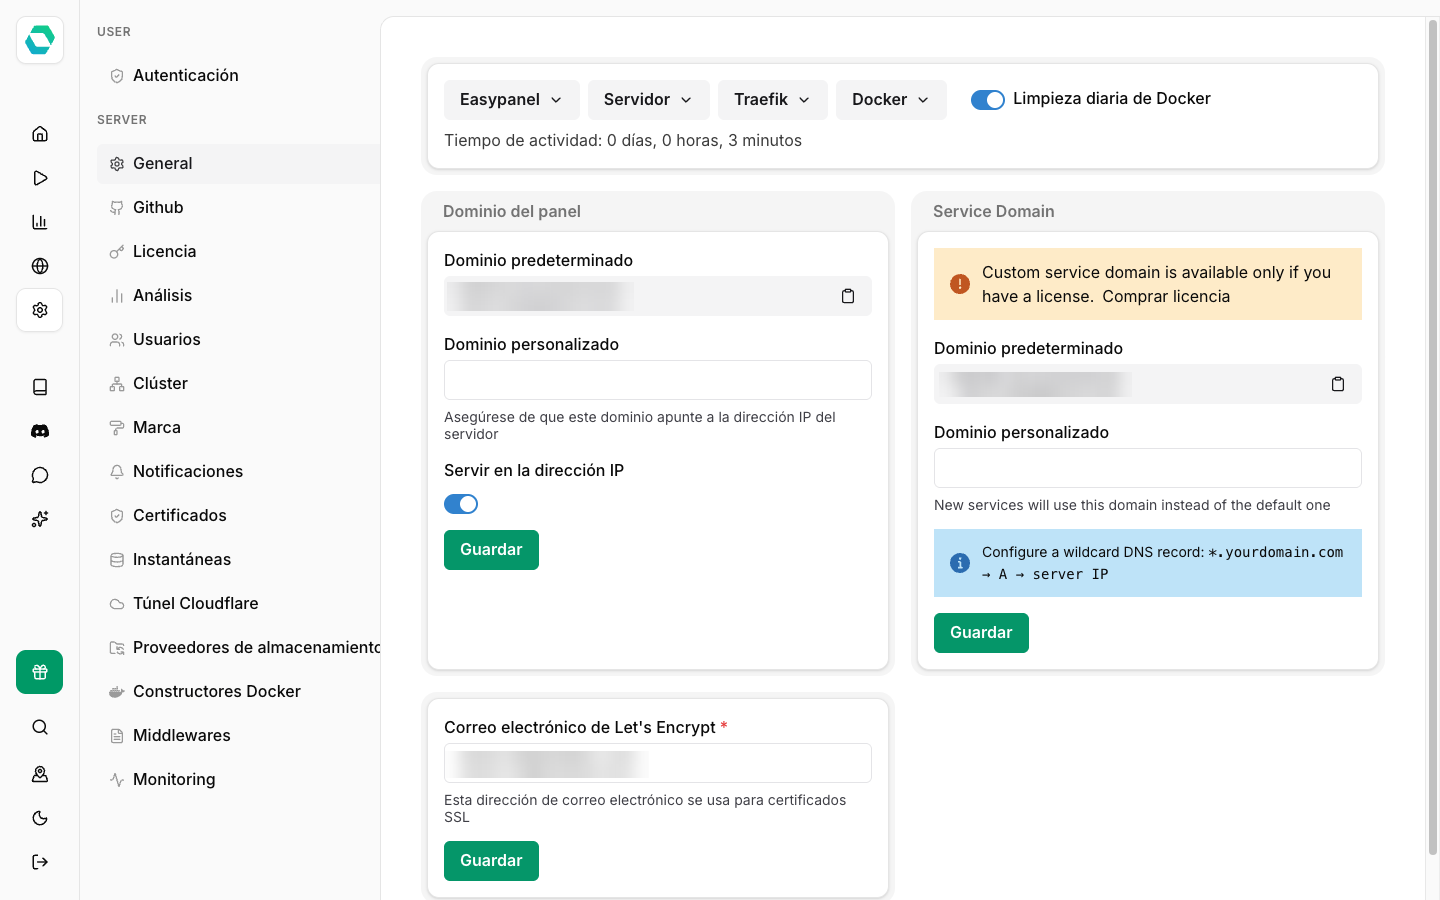This screenshot has width=1440, height=900.
Task: Open Constructores Docker settings
Action: click(x=238, y=692)
